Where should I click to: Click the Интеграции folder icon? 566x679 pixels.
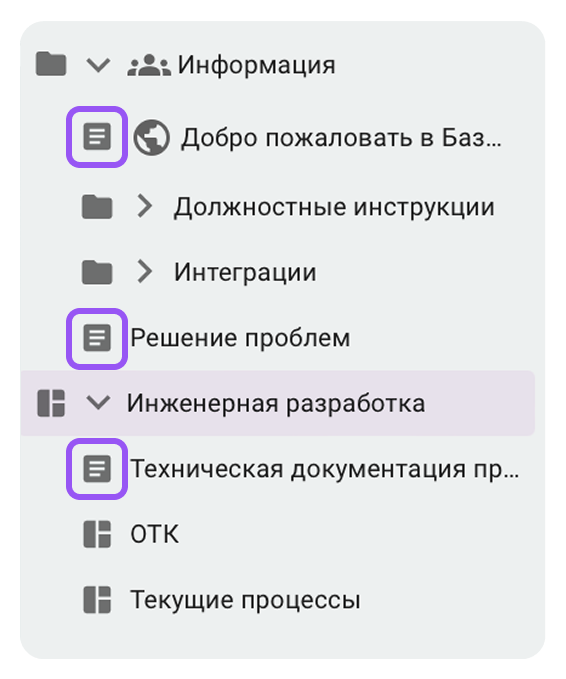tap(97, 272)
